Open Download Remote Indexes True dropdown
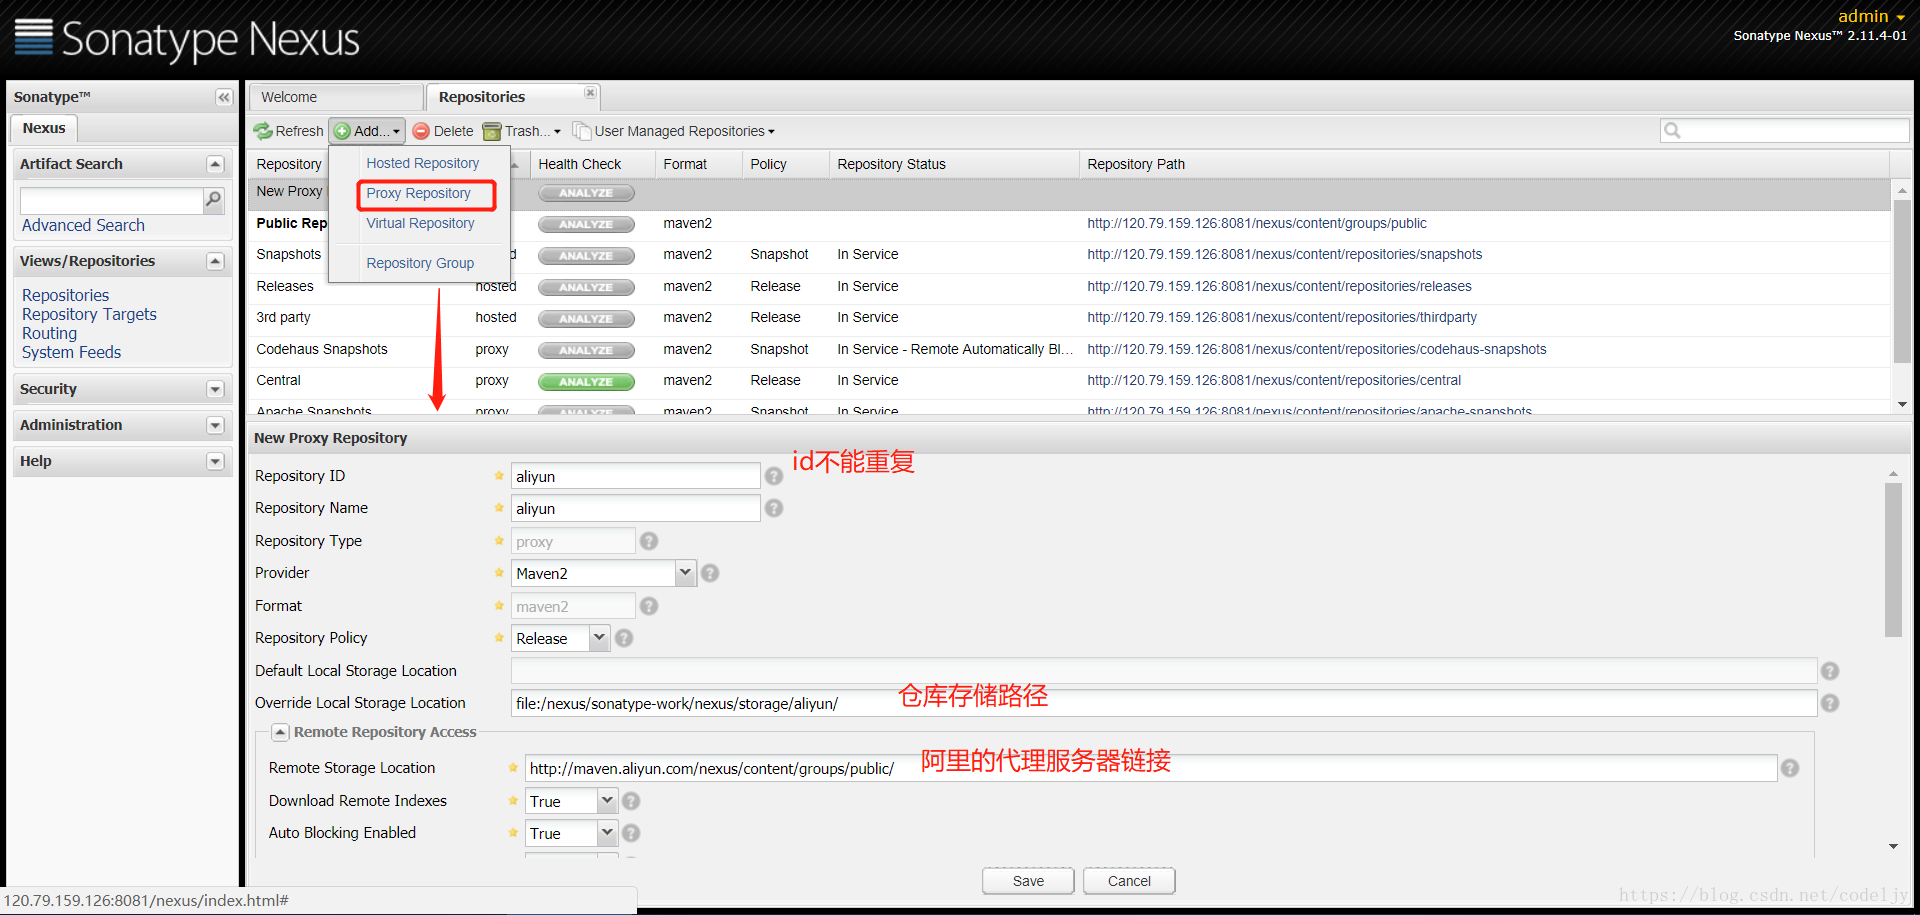The image size is (1920, 915). [x=607, y=801]
